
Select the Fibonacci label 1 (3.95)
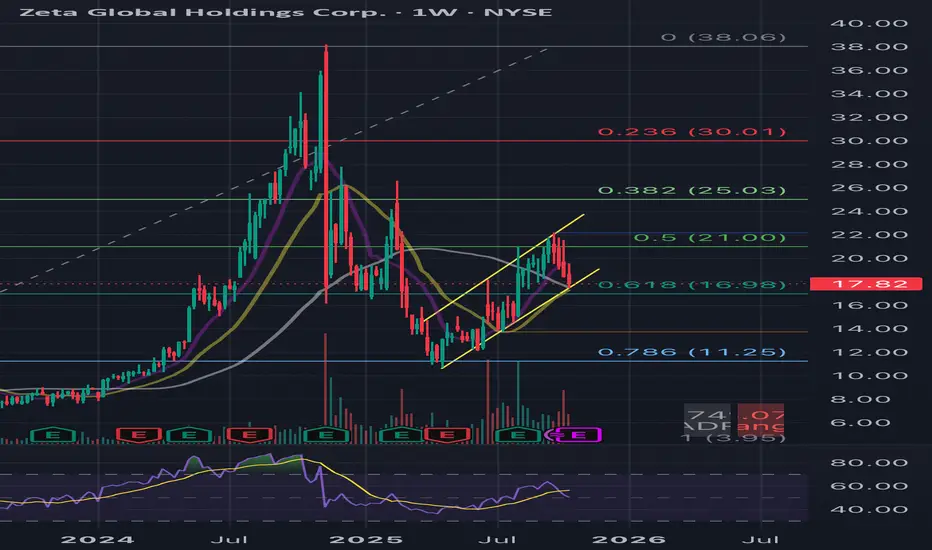click(733, 438)
